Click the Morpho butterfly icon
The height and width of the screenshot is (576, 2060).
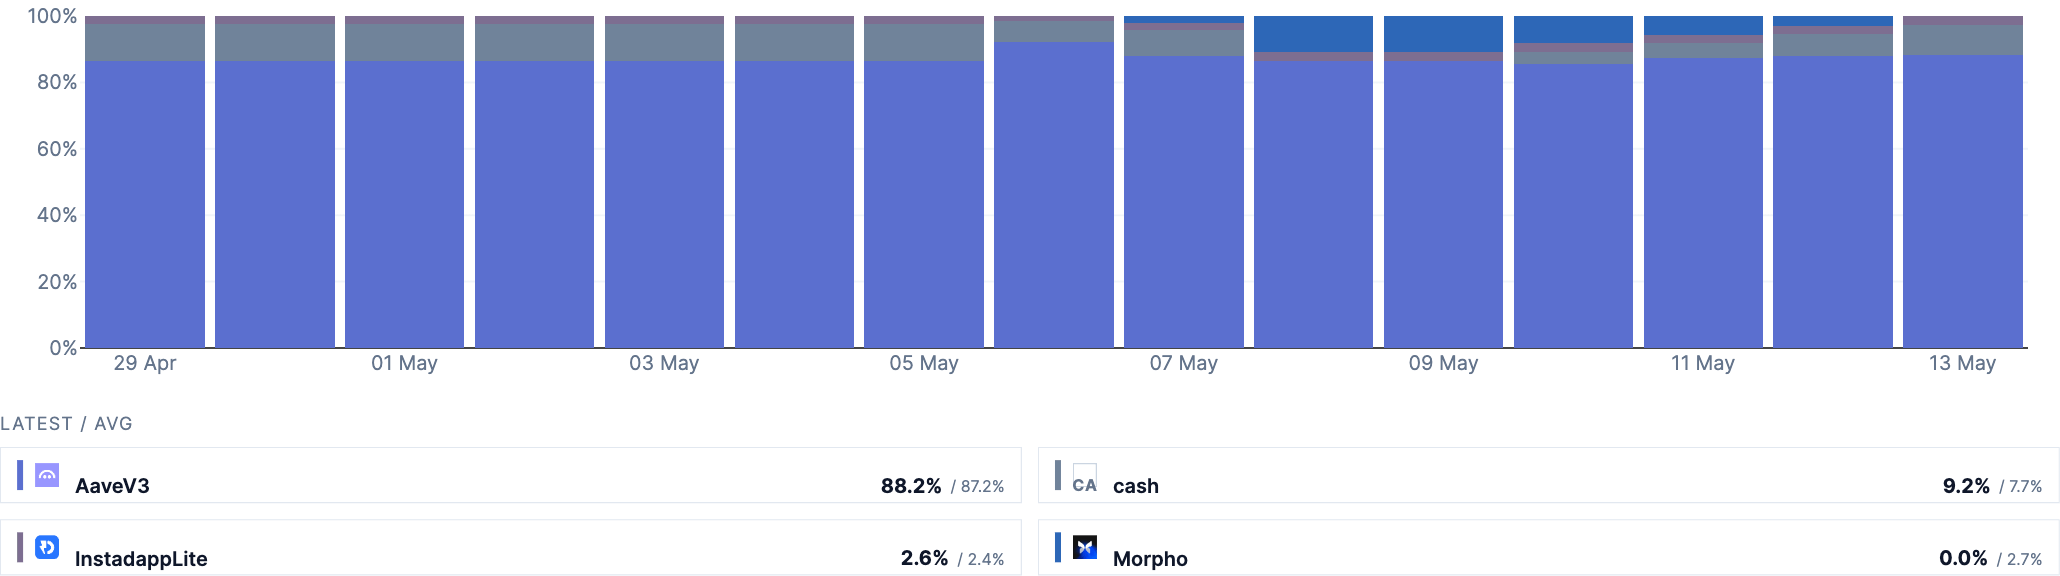[x=1085, y=547]
